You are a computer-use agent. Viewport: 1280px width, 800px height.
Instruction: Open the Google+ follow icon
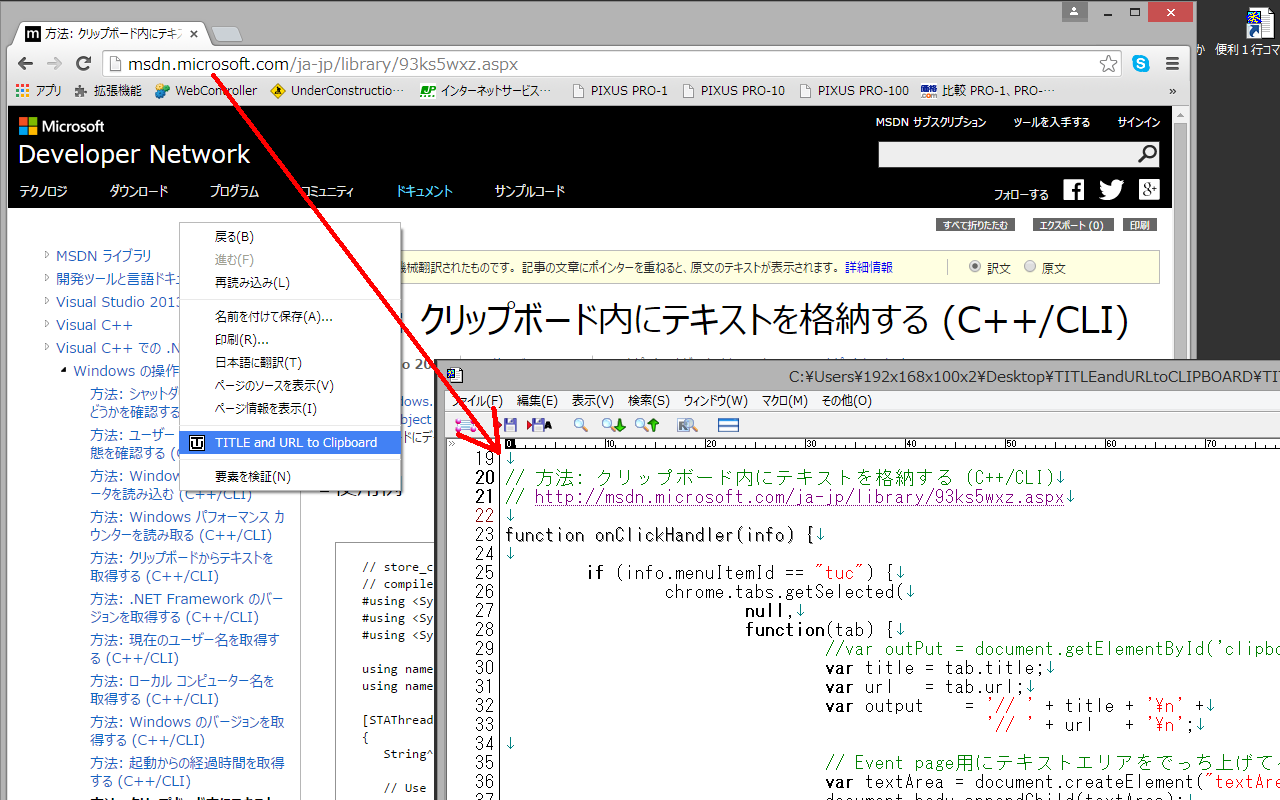tap(1149, 190)
